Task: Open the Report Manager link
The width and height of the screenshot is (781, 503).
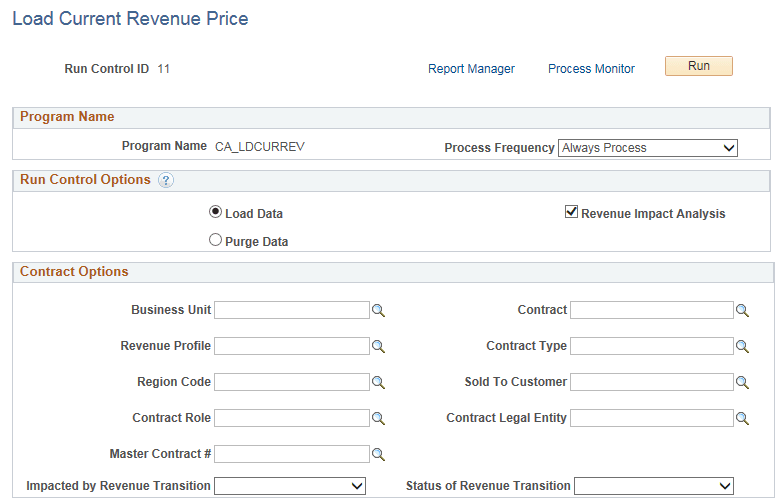Action: pyautogui.click(x=471, y=69)
